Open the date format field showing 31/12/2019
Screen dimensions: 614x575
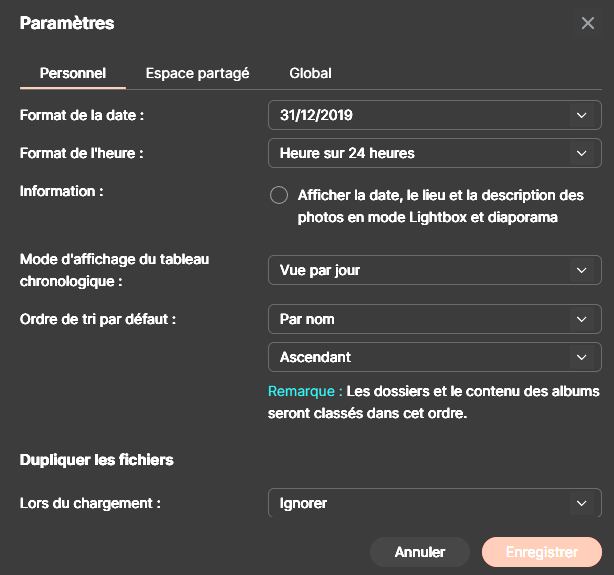click(x=420, y=115)
